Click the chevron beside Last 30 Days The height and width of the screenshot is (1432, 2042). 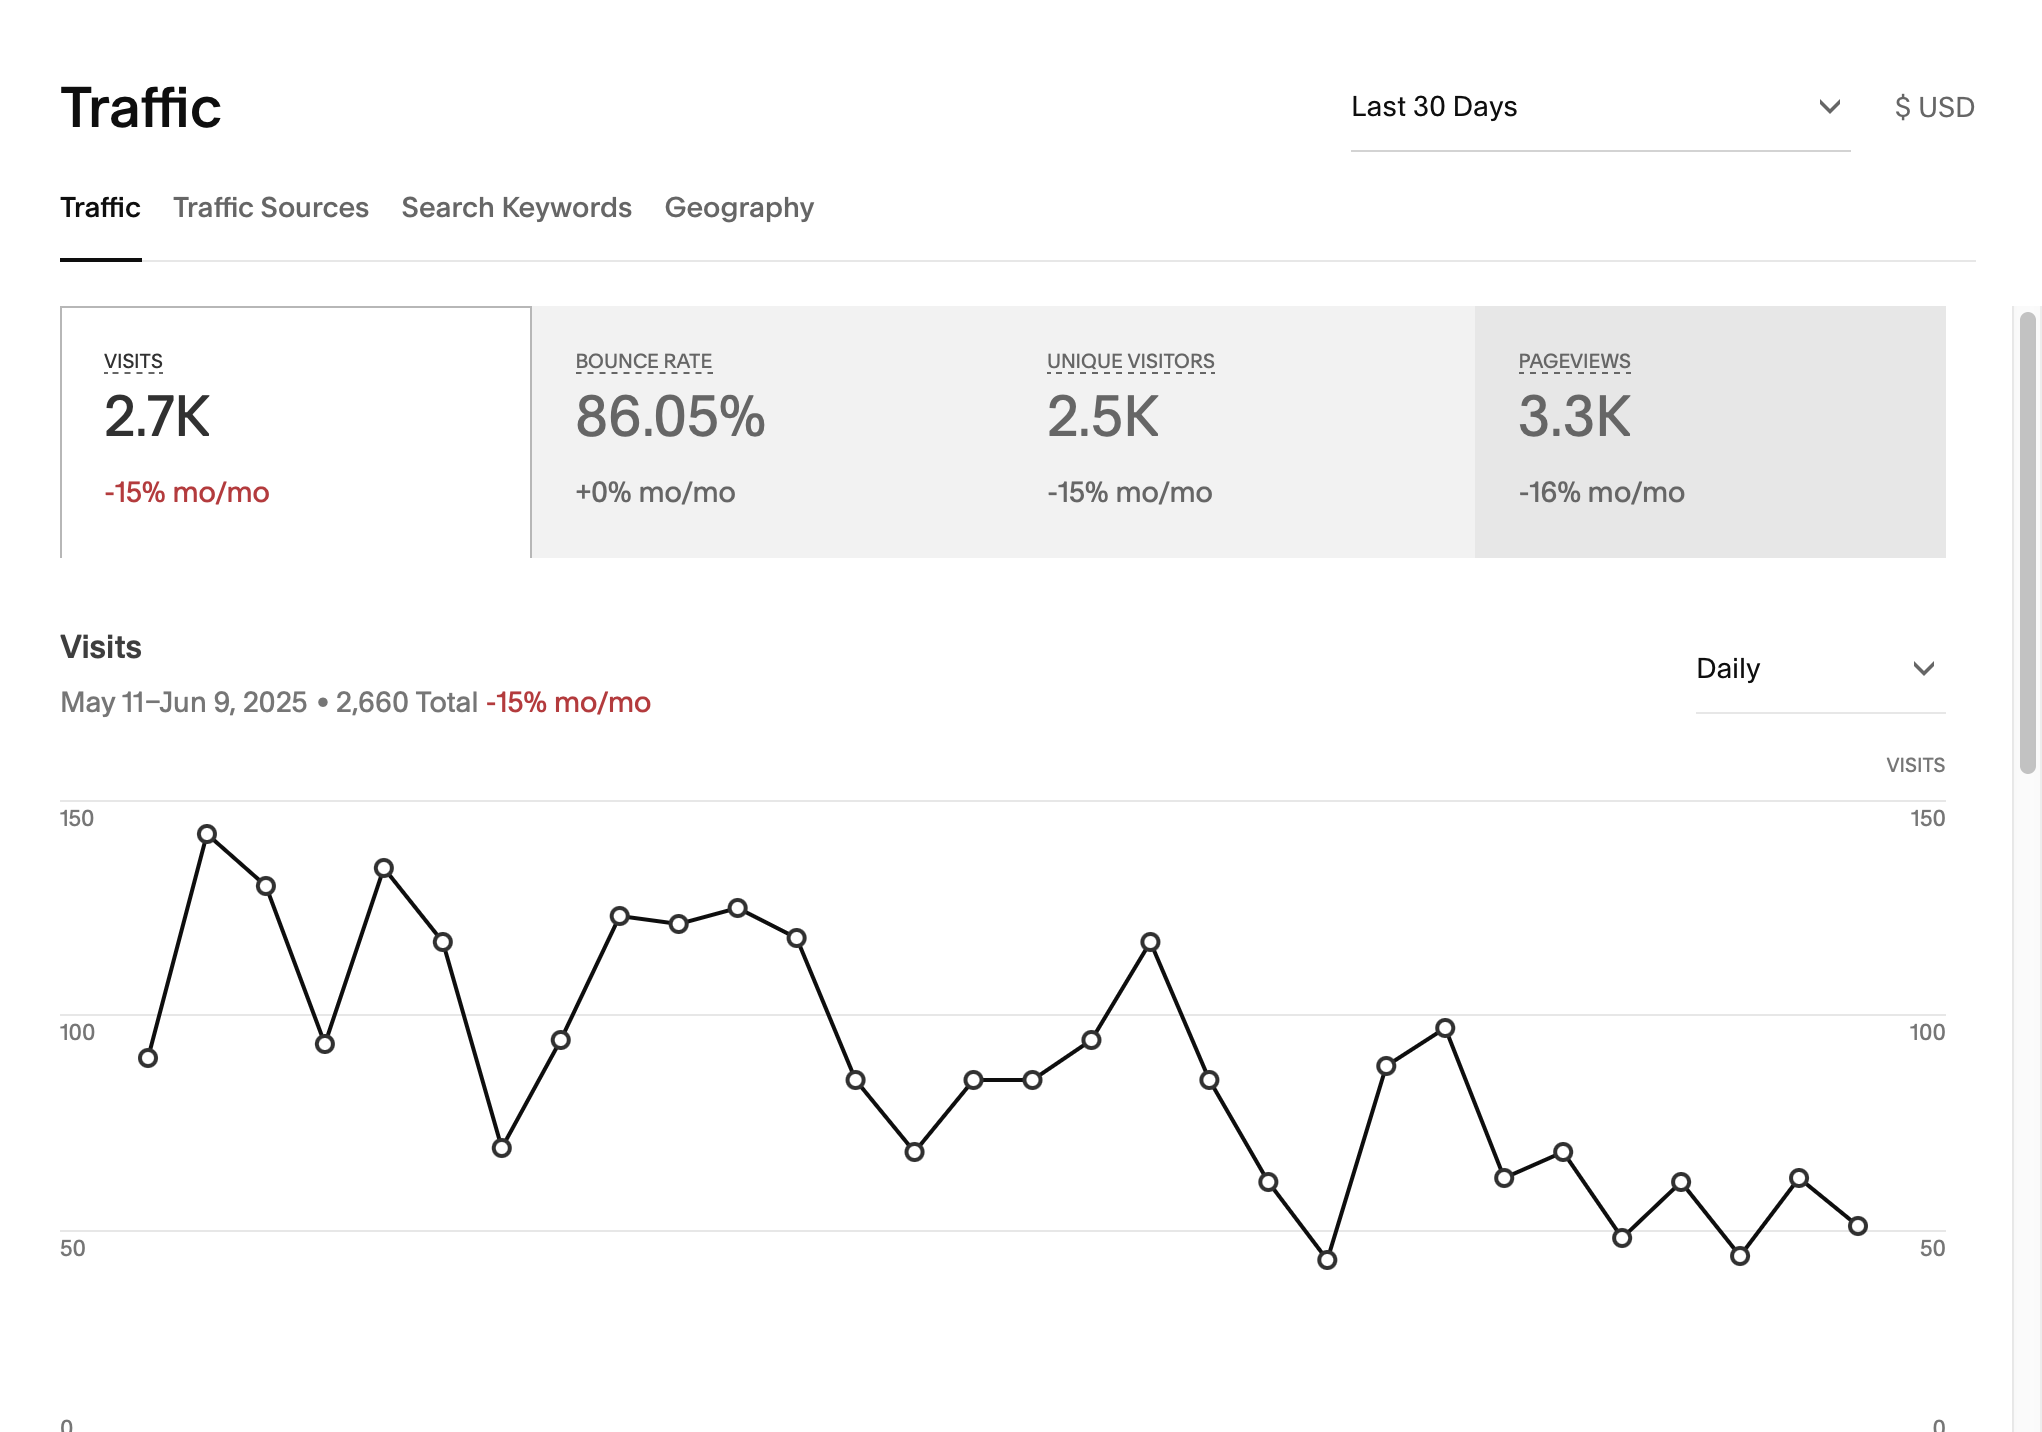[x=1829, y=107]
